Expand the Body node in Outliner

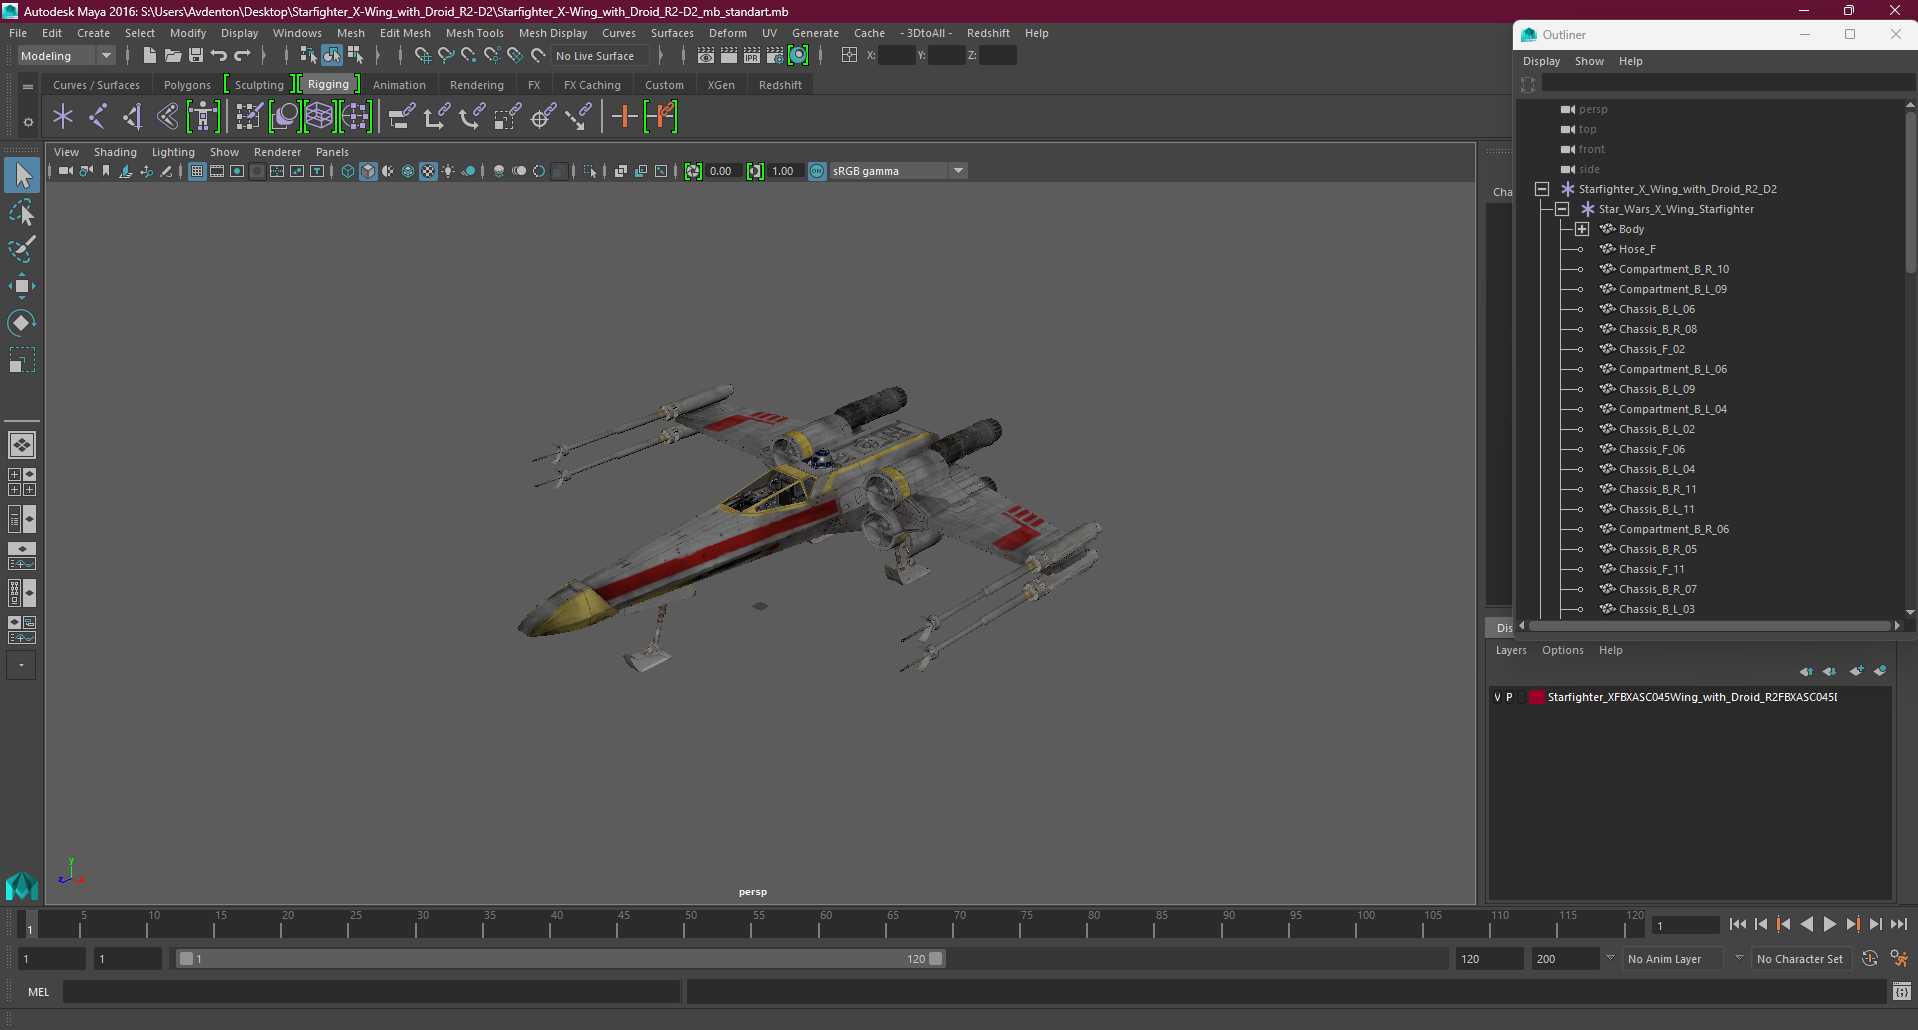point(1582,229)
